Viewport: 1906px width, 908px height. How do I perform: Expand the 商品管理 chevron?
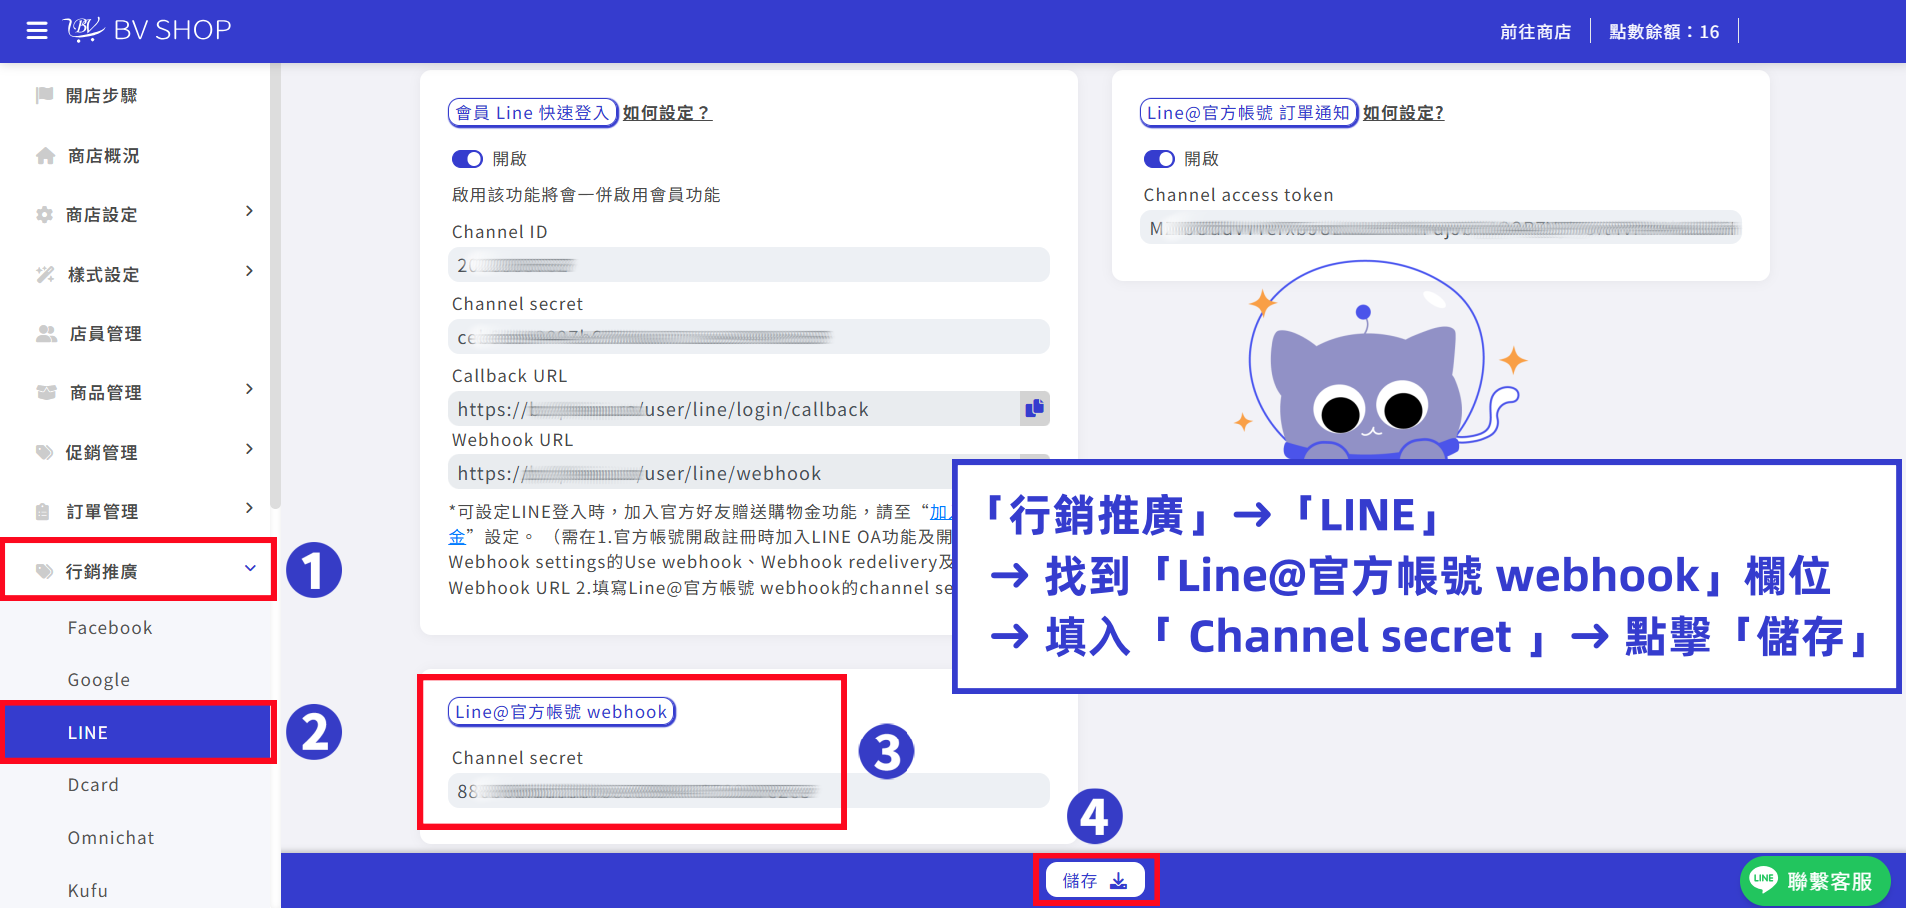click(x=249, y=389)
